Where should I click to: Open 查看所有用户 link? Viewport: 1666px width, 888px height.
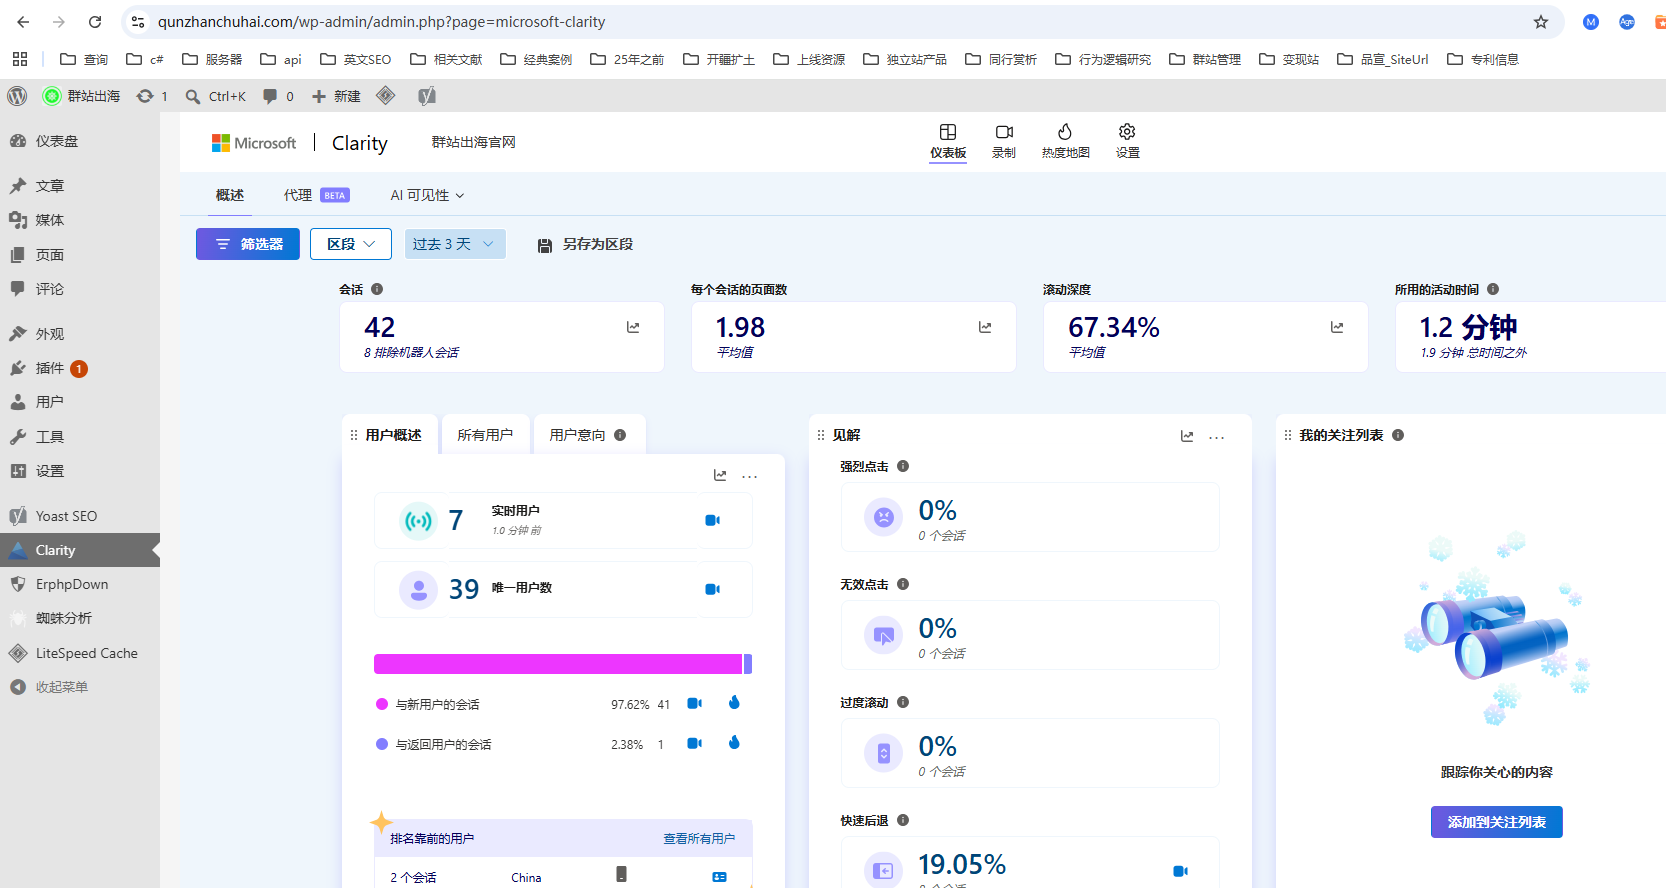coord(699,839)
